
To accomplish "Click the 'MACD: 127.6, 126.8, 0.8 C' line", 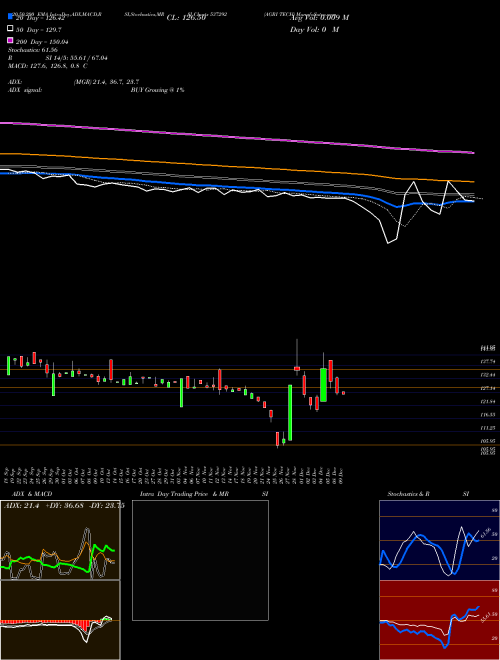I will (x=48, y=66).
